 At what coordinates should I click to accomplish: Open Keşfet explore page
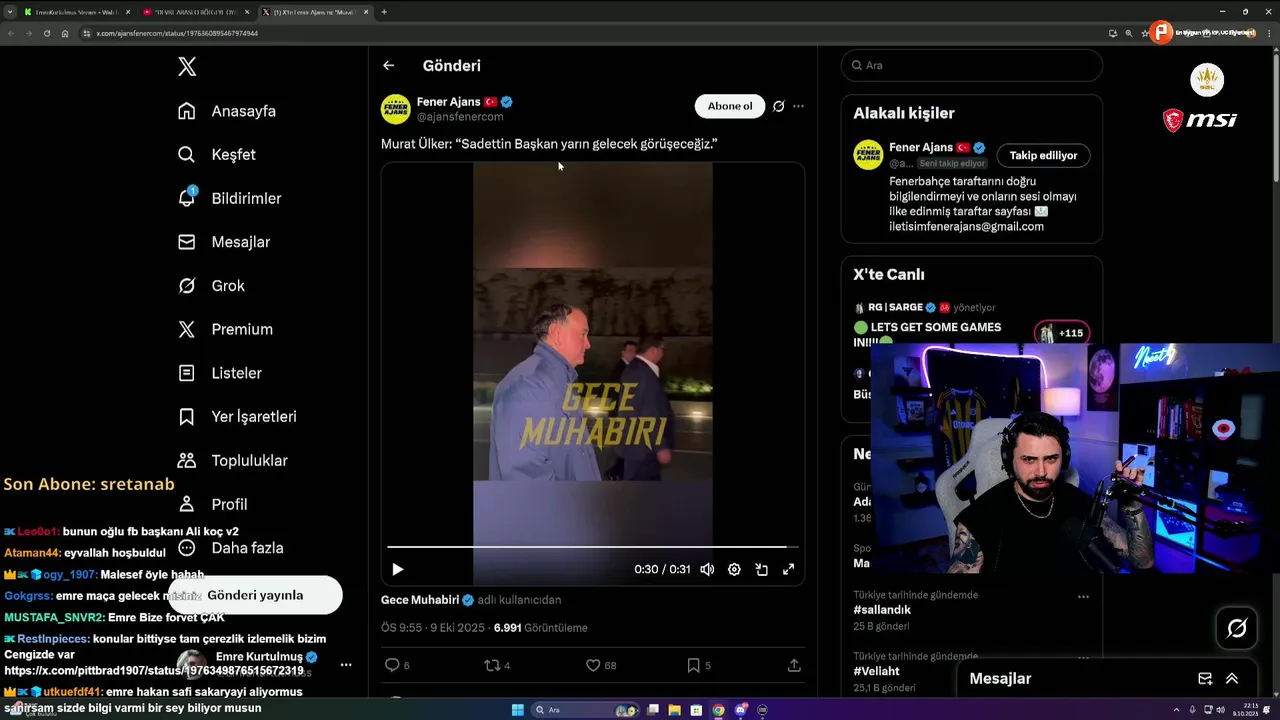point(217,155)
